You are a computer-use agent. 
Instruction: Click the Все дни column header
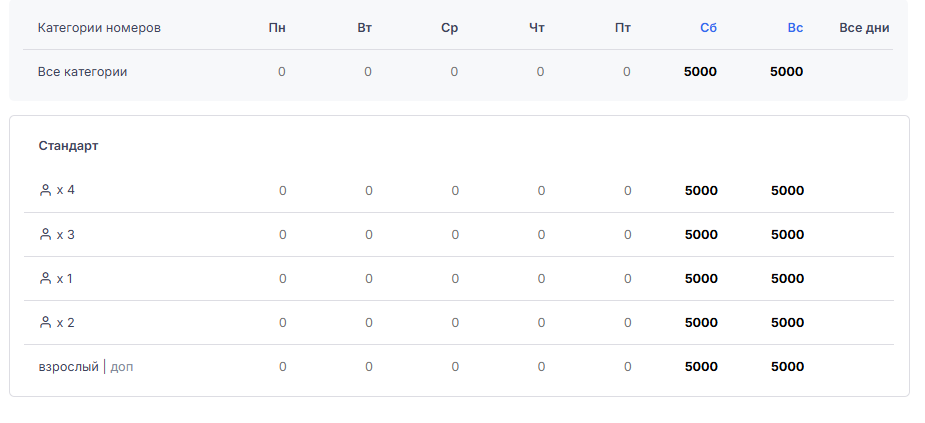click(x=864, y=28)
